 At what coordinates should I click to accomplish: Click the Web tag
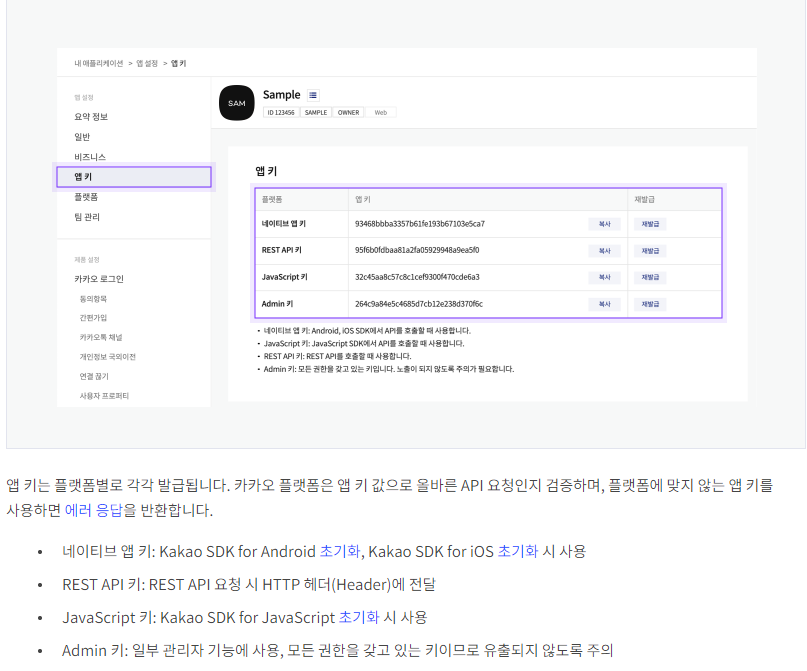pyautogui.click(x=381, y=113)
